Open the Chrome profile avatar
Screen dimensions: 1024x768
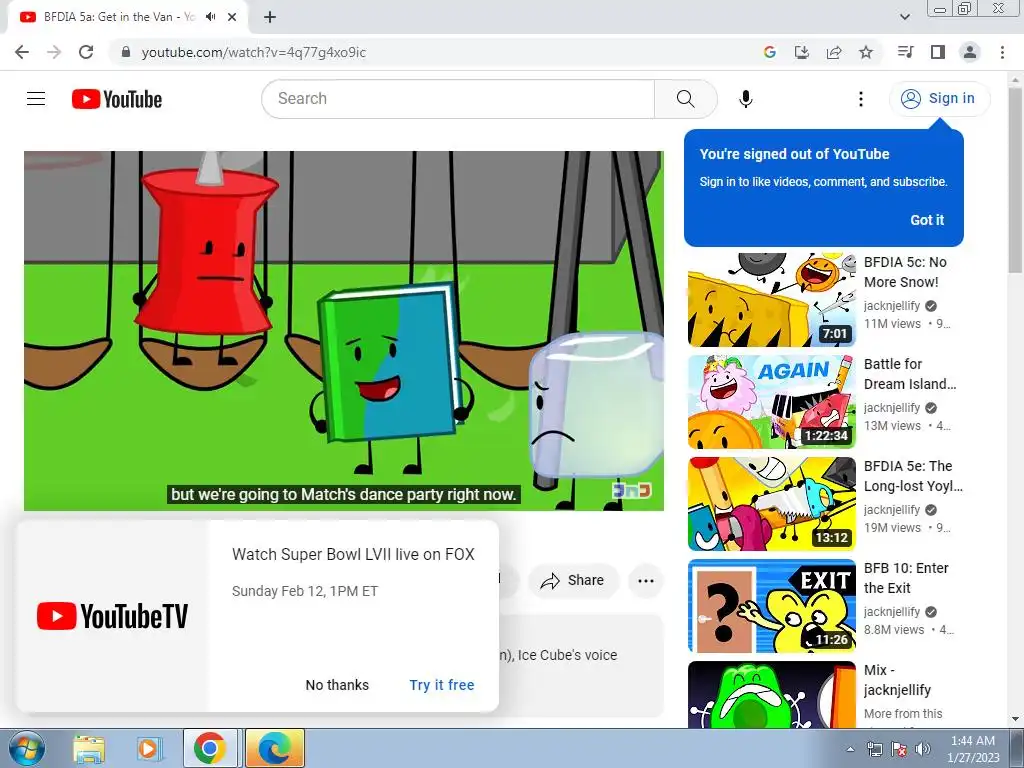[970, 52]
